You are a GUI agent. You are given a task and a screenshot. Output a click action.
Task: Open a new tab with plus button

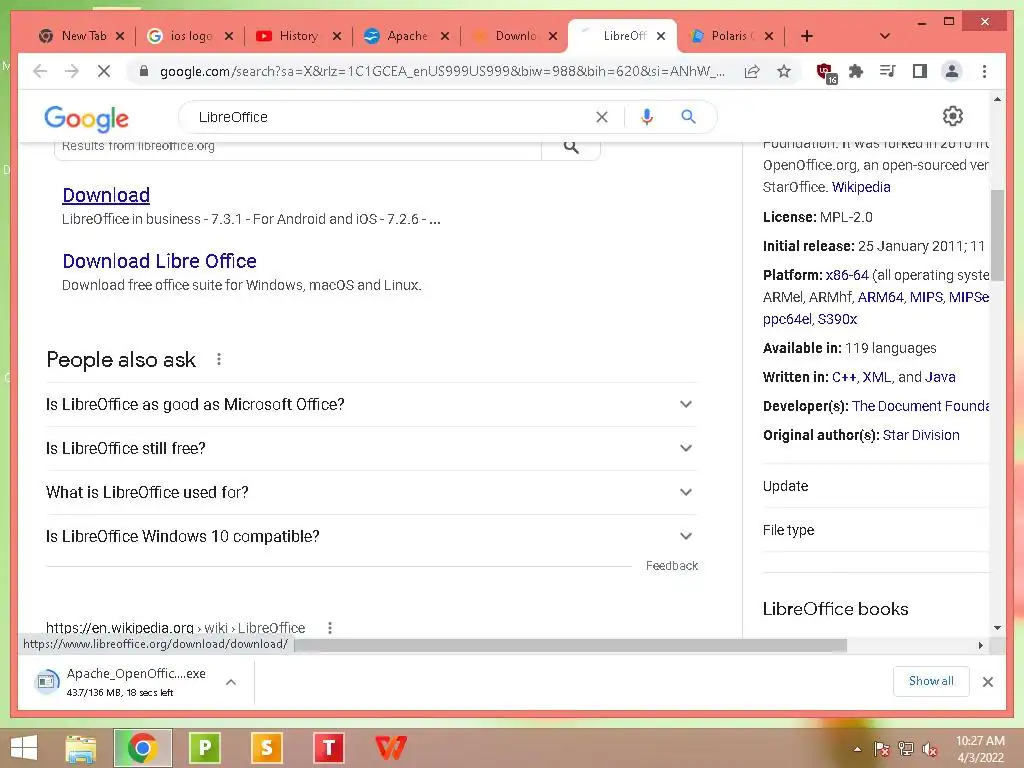pos(807,36)
